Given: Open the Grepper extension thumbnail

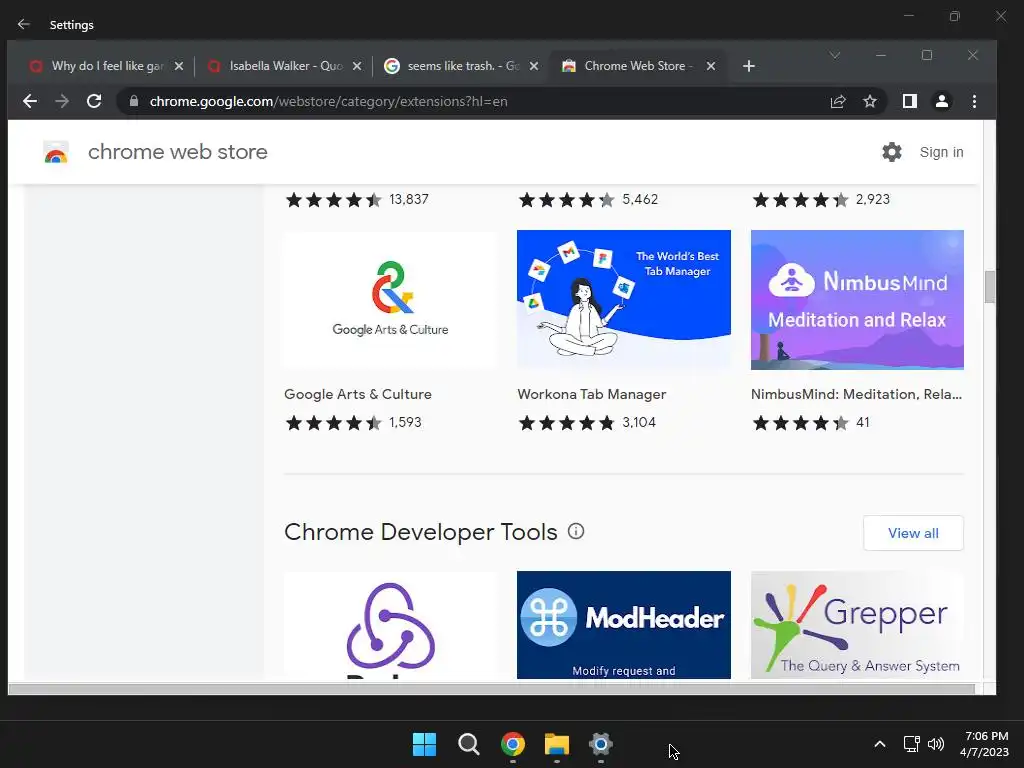Looking at the screenshot, I should 857,625.
